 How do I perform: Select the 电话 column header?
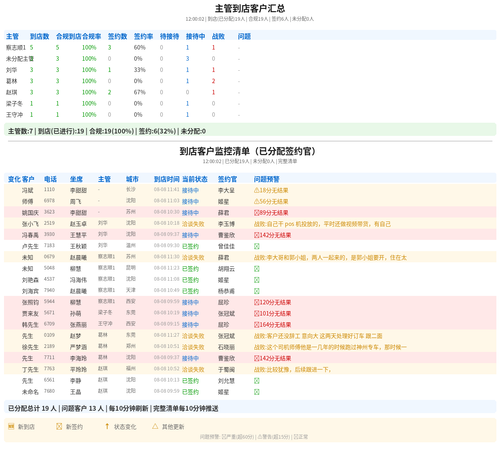[50, 179]
